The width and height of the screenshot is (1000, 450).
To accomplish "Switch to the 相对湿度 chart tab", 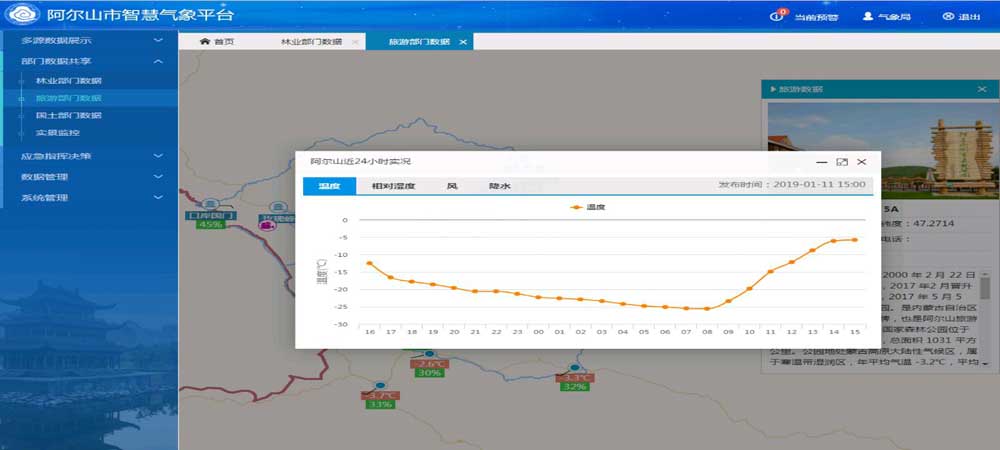I will click(x=393, y=186).
